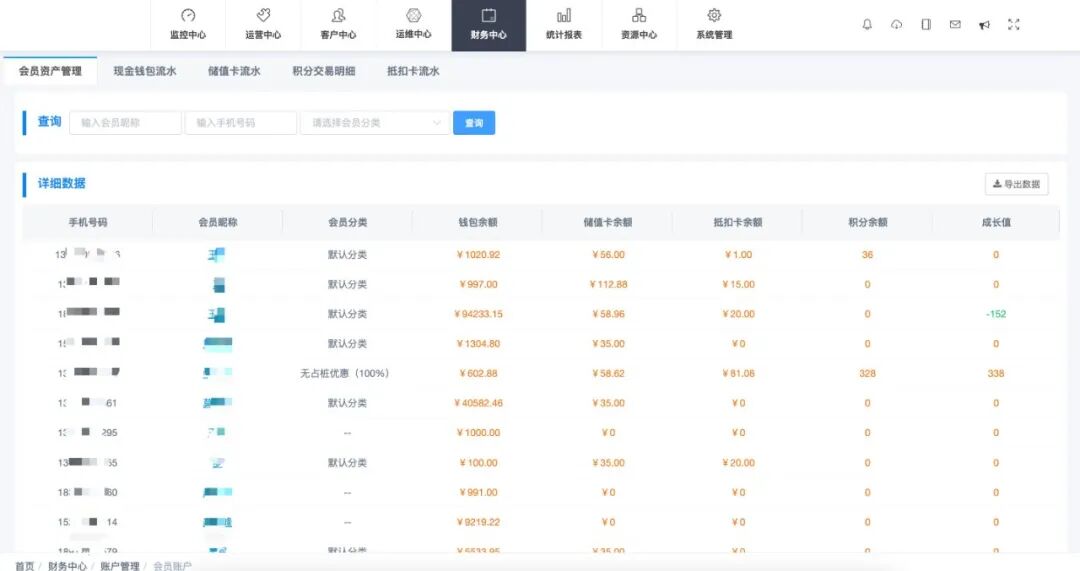
Task: Click 无占桩优惠（100%）category cell
Action: [344, 373]
